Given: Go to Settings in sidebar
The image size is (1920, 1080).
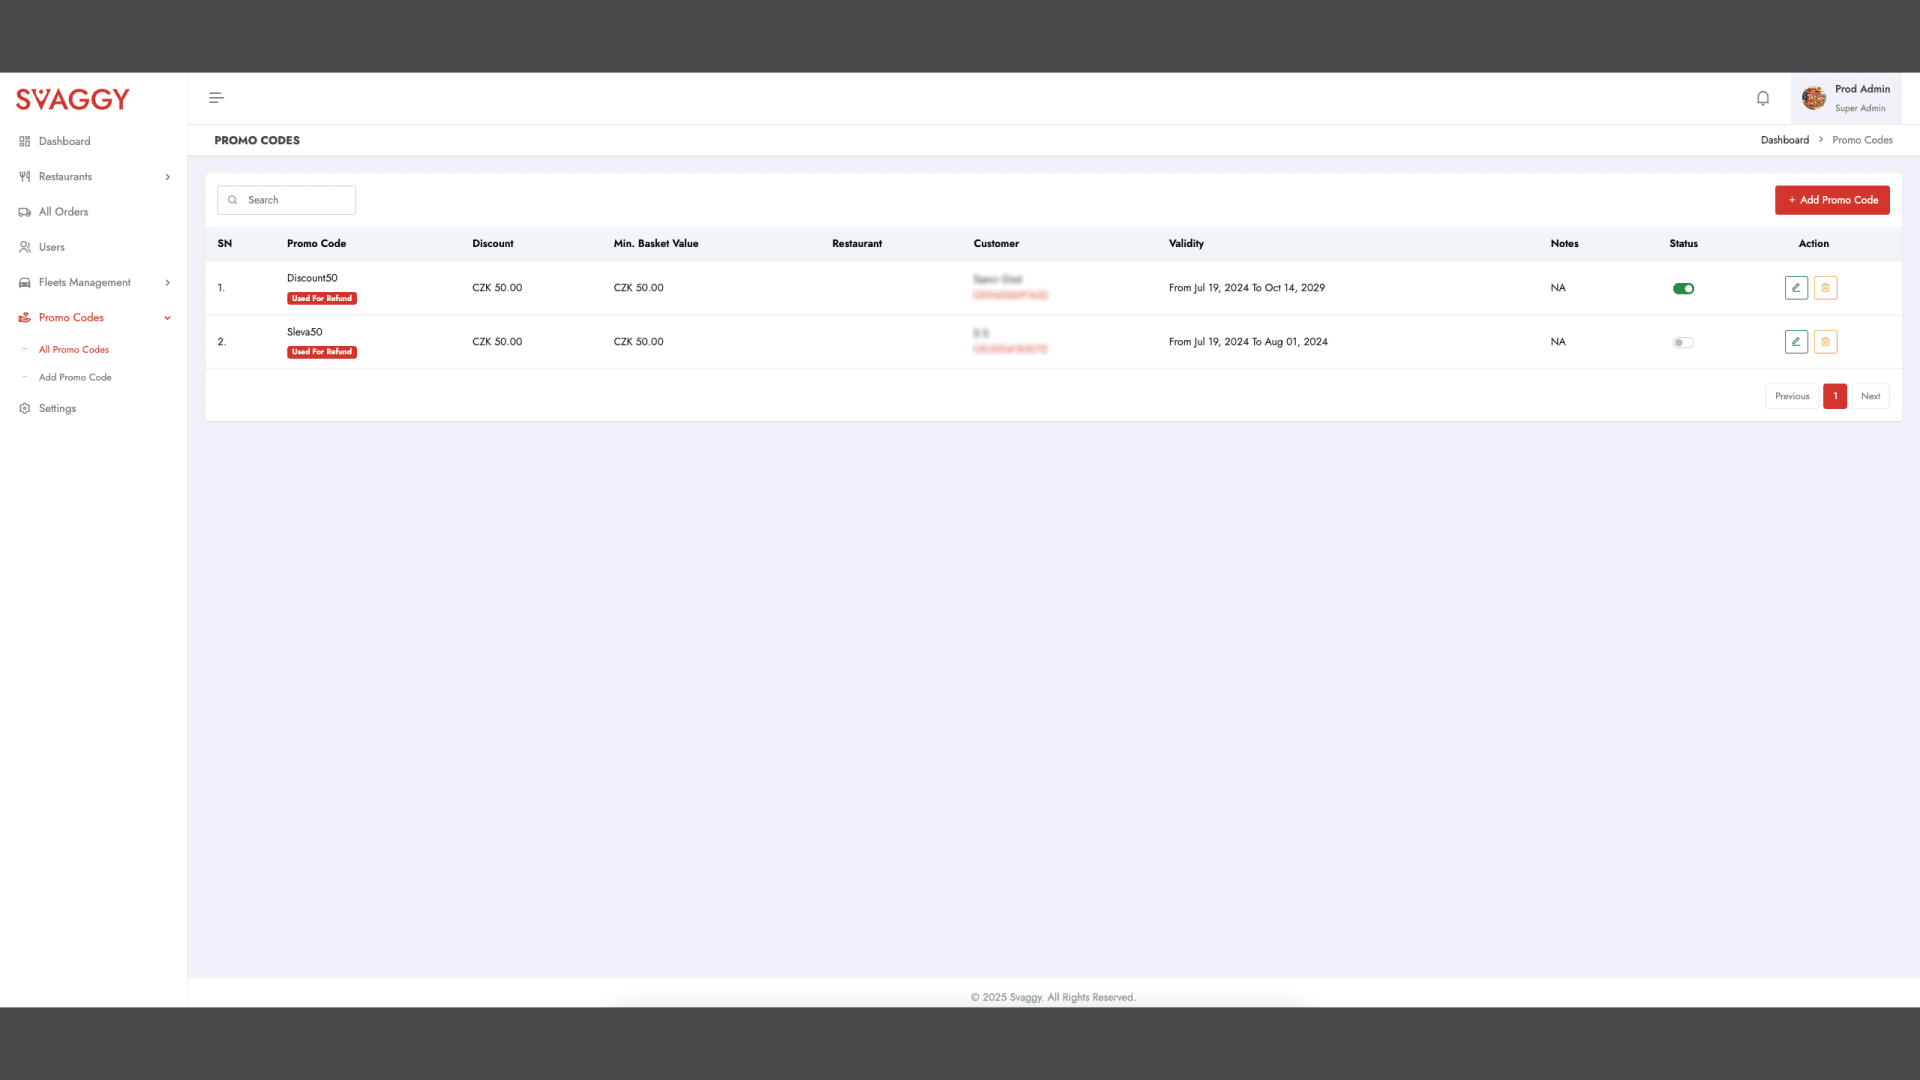Looking at the screenshot, I should point(57,409).
